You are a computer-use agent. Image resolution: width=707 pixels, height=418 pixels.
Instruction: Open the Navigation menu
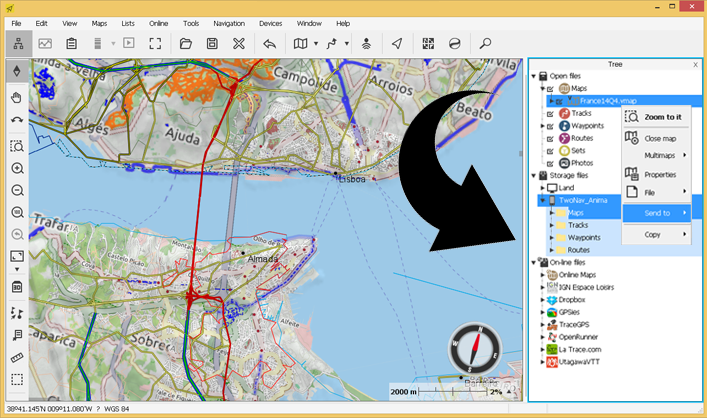229,23
